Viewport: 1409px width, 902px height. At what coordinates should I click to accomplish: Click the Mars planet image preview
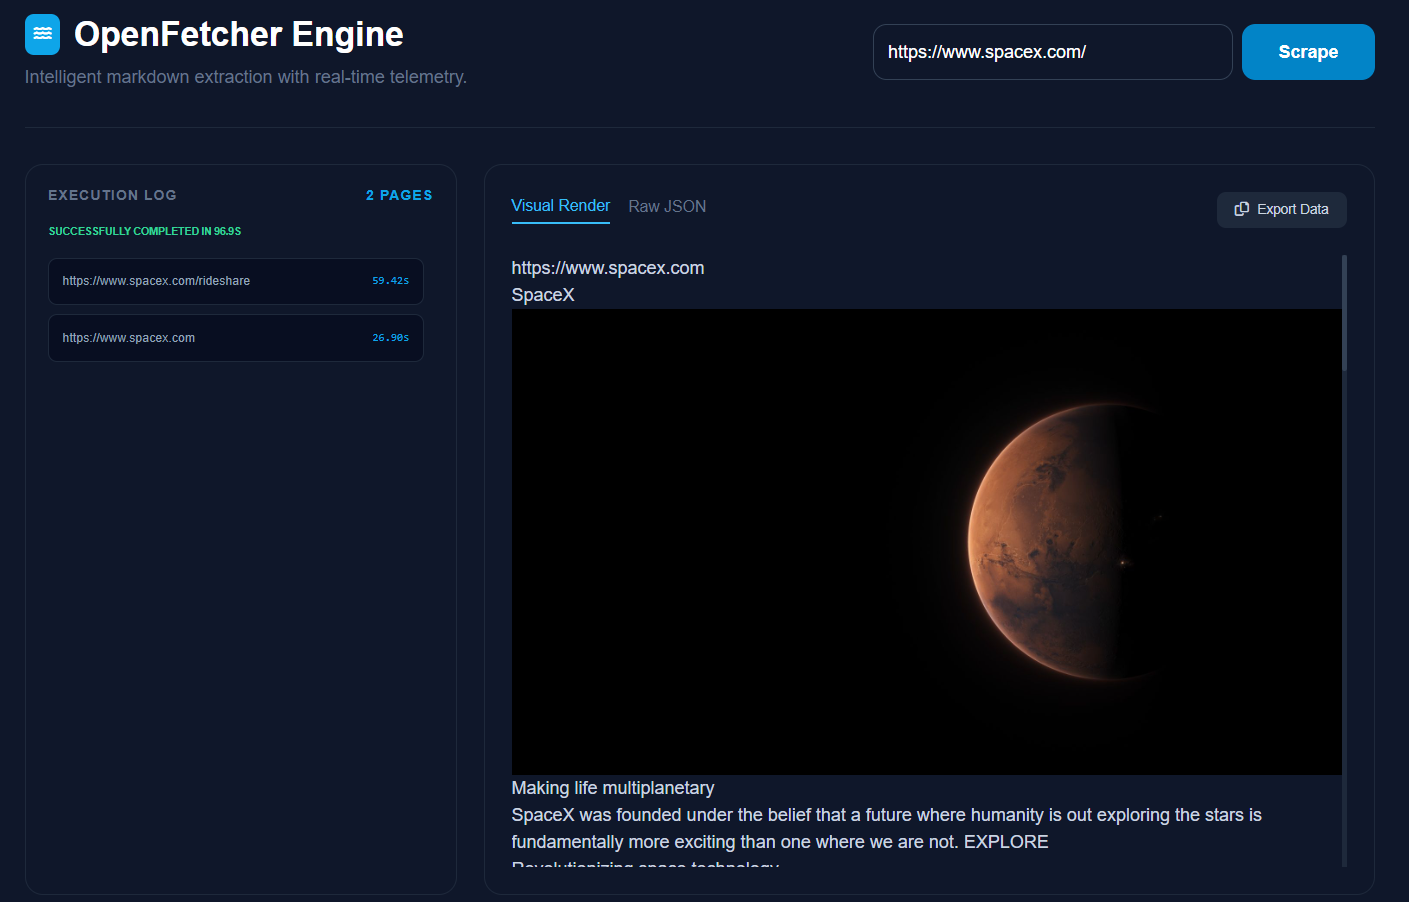927,541
